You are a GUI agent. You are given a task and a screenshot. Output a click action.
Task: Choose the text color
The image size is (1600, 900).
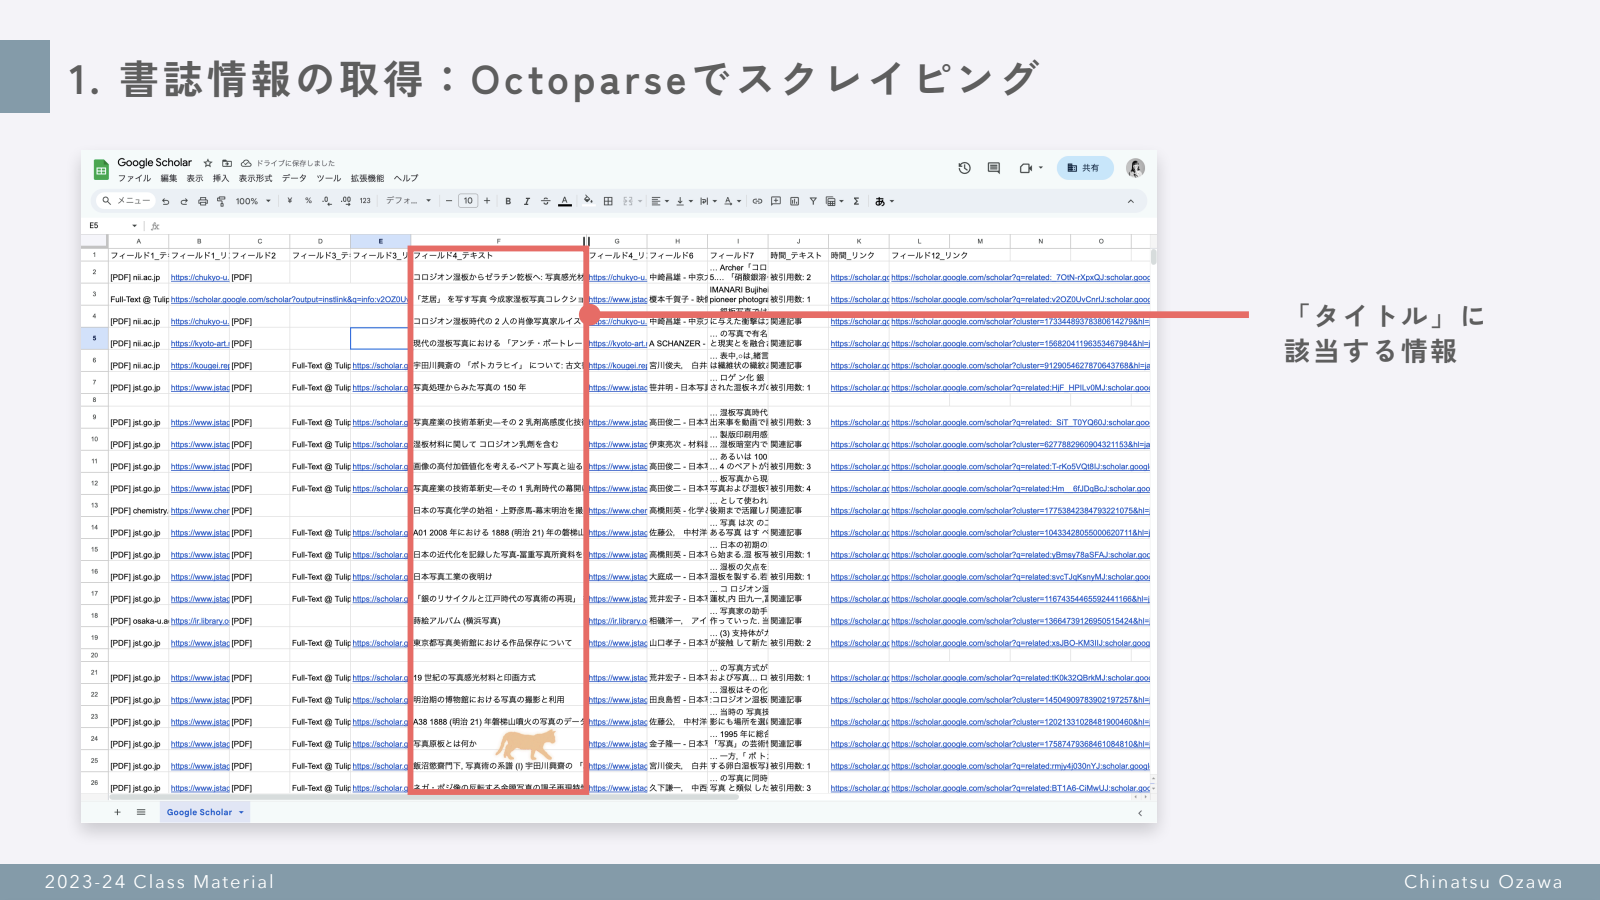(x=565, y=201)
